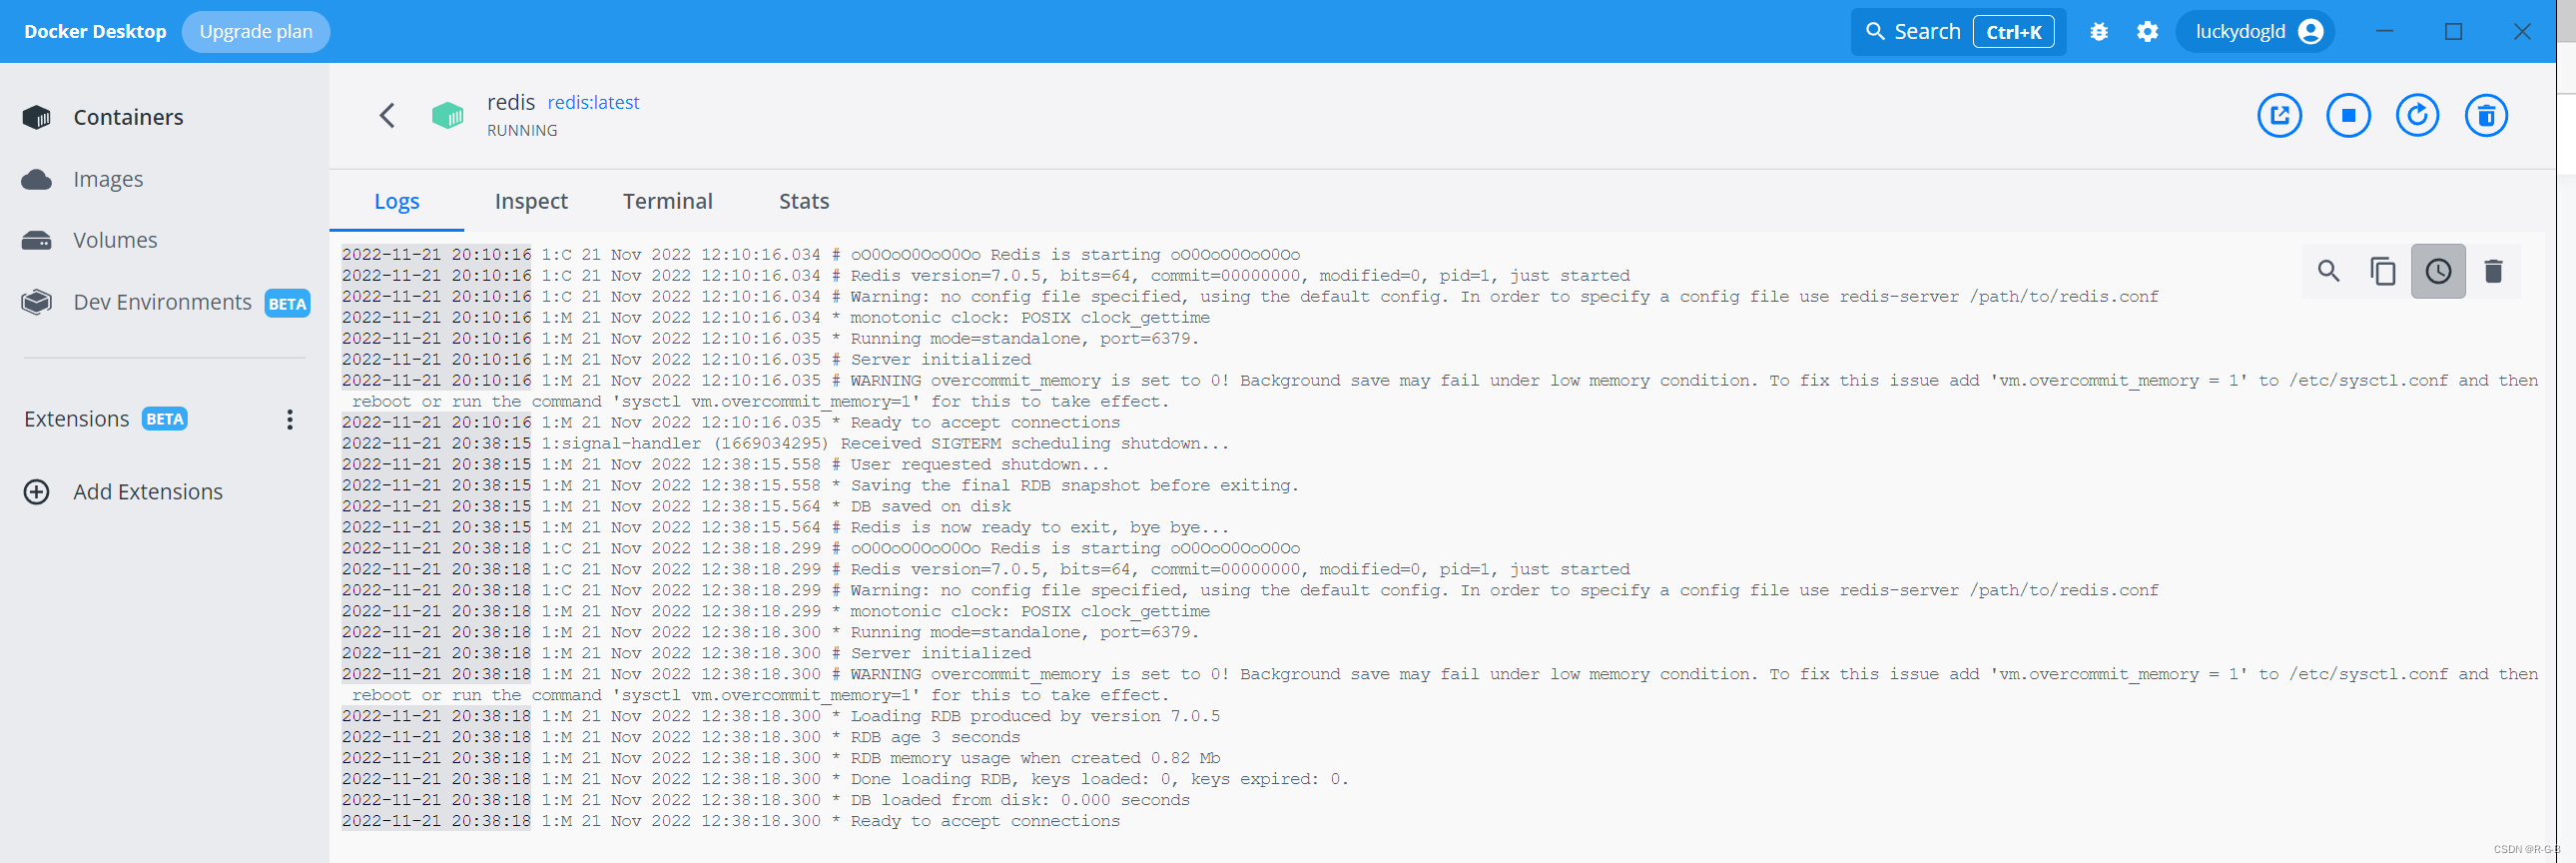The width and height of the screenshot is (2576, 863).
Task: Open the Volumes section
Action: (115, 240)
